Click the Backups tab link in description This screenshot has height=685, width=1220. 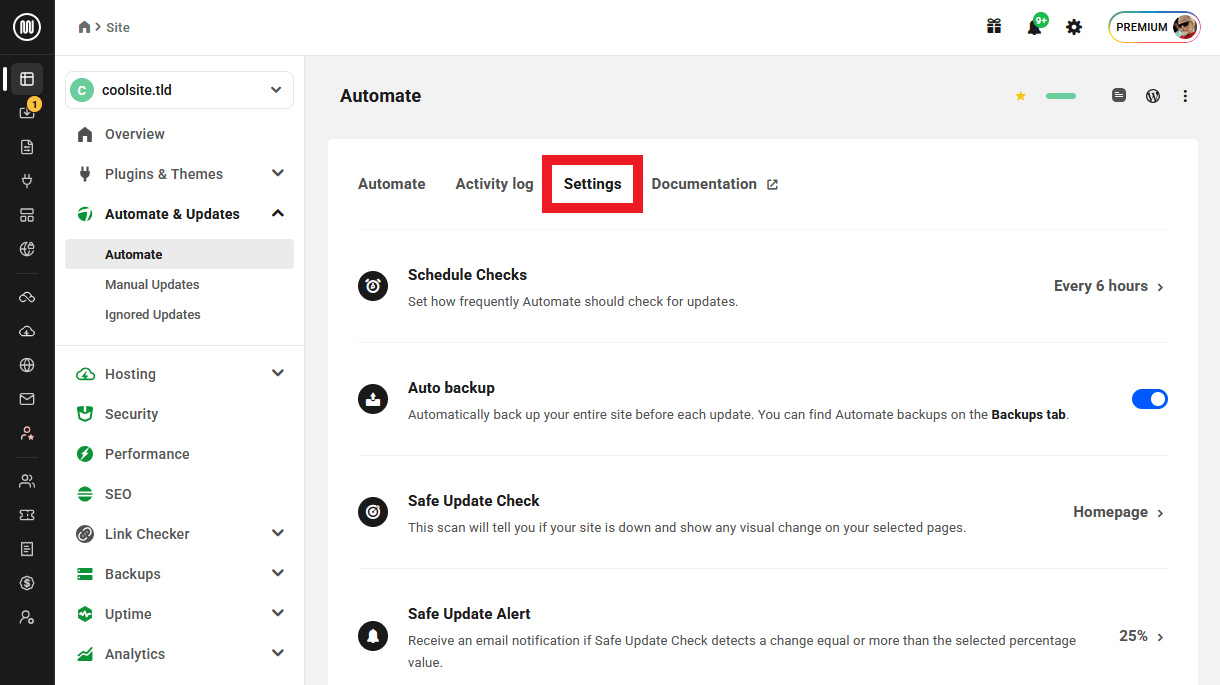pos(1028,414)
